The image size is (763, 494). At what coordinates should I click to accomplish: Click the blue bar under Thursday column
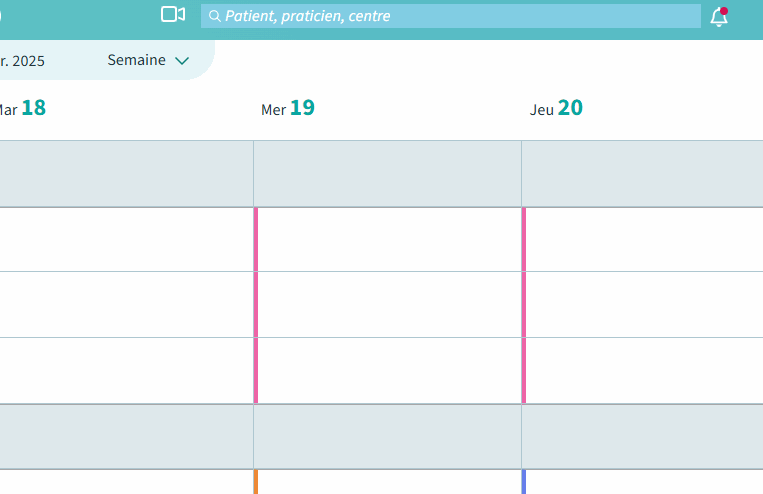[524, 482]
